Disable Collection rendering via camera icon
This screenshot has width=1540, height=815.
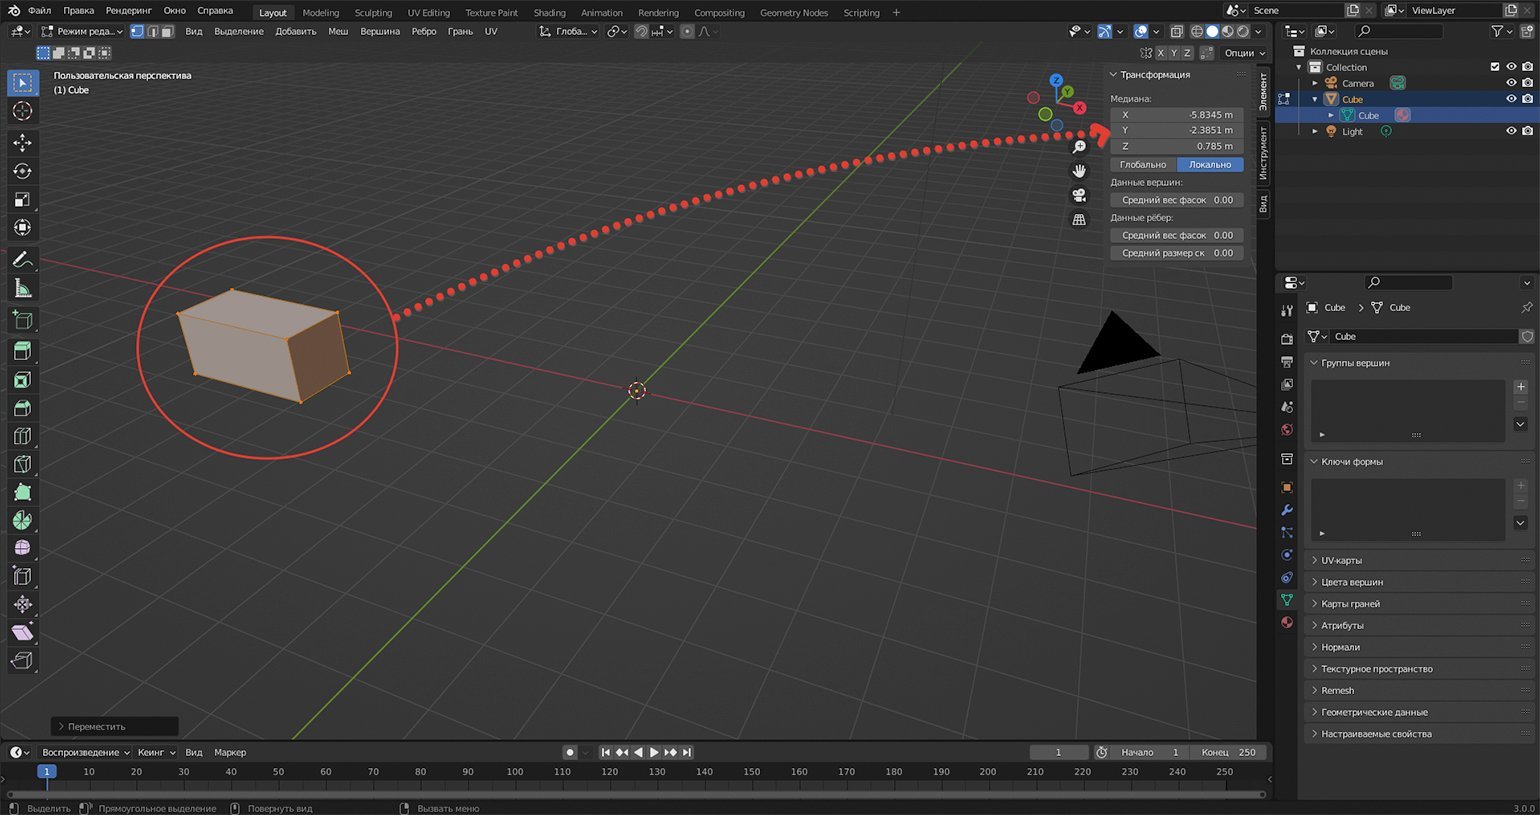(1527, 67)
